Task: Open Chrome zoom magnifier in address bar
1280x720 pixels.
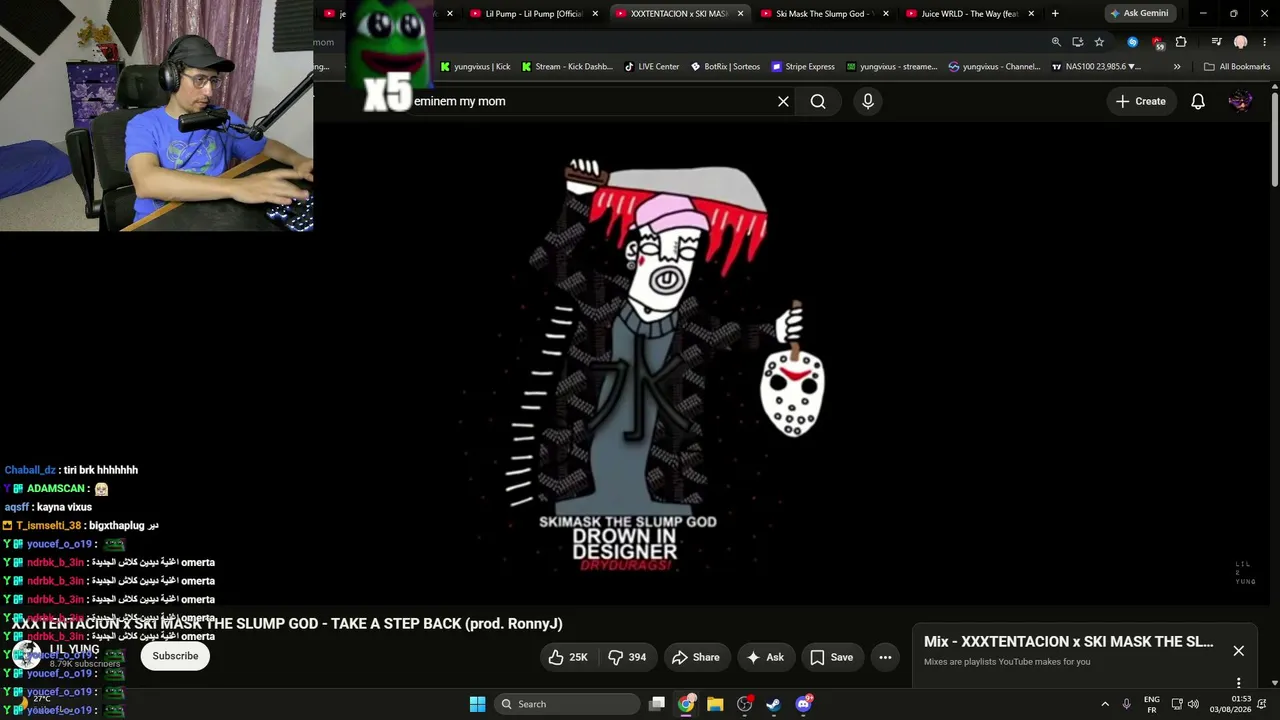Action: [1056, 42]
